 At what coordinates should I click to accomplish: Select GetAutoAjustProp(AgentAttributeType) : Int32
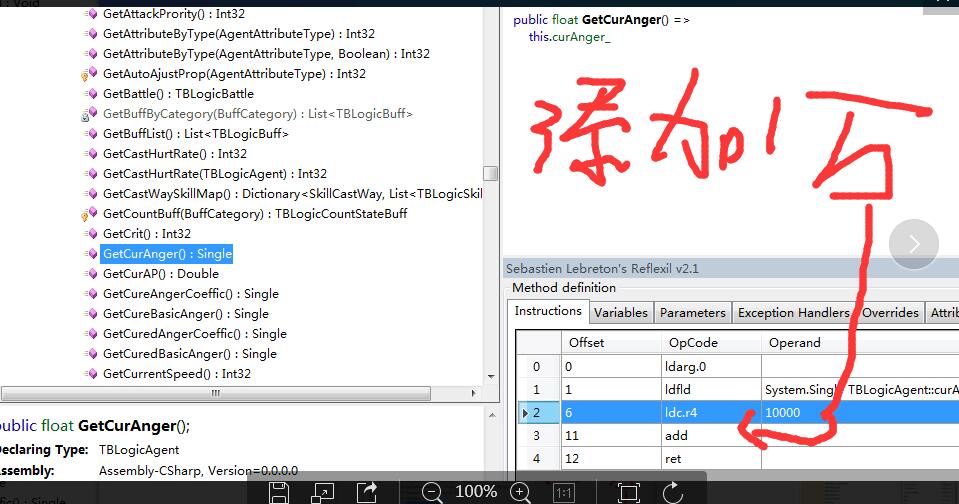pos(234,74)
